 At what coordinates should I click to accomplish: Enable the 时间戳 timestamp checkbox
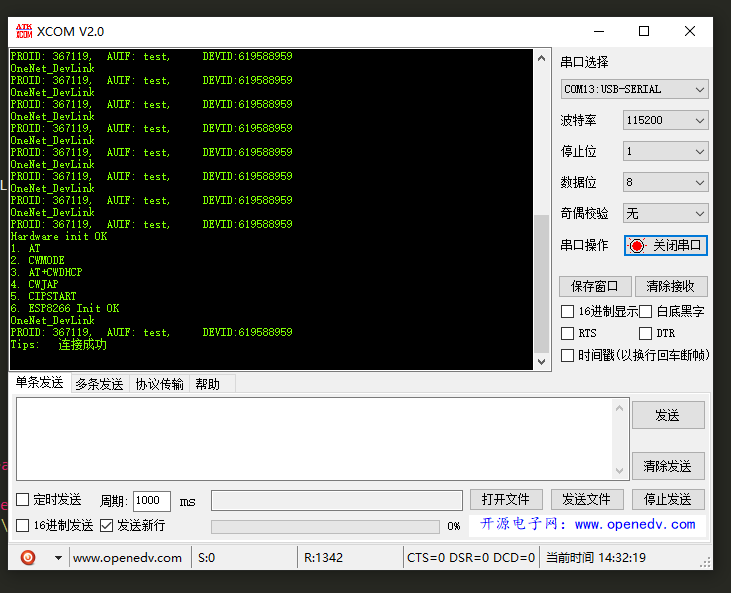coord(567,355)
